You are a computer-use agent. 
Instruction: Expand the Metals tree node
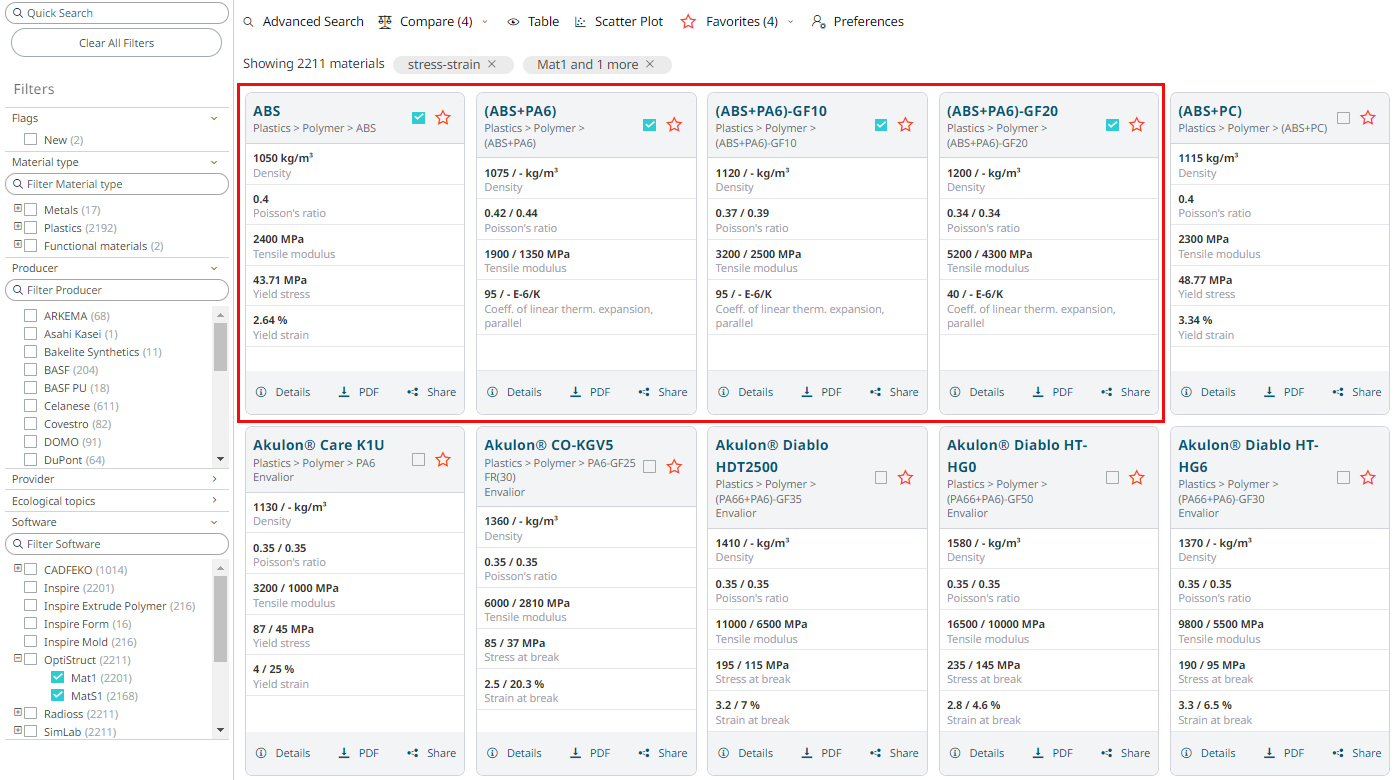[x=18, y=210]
